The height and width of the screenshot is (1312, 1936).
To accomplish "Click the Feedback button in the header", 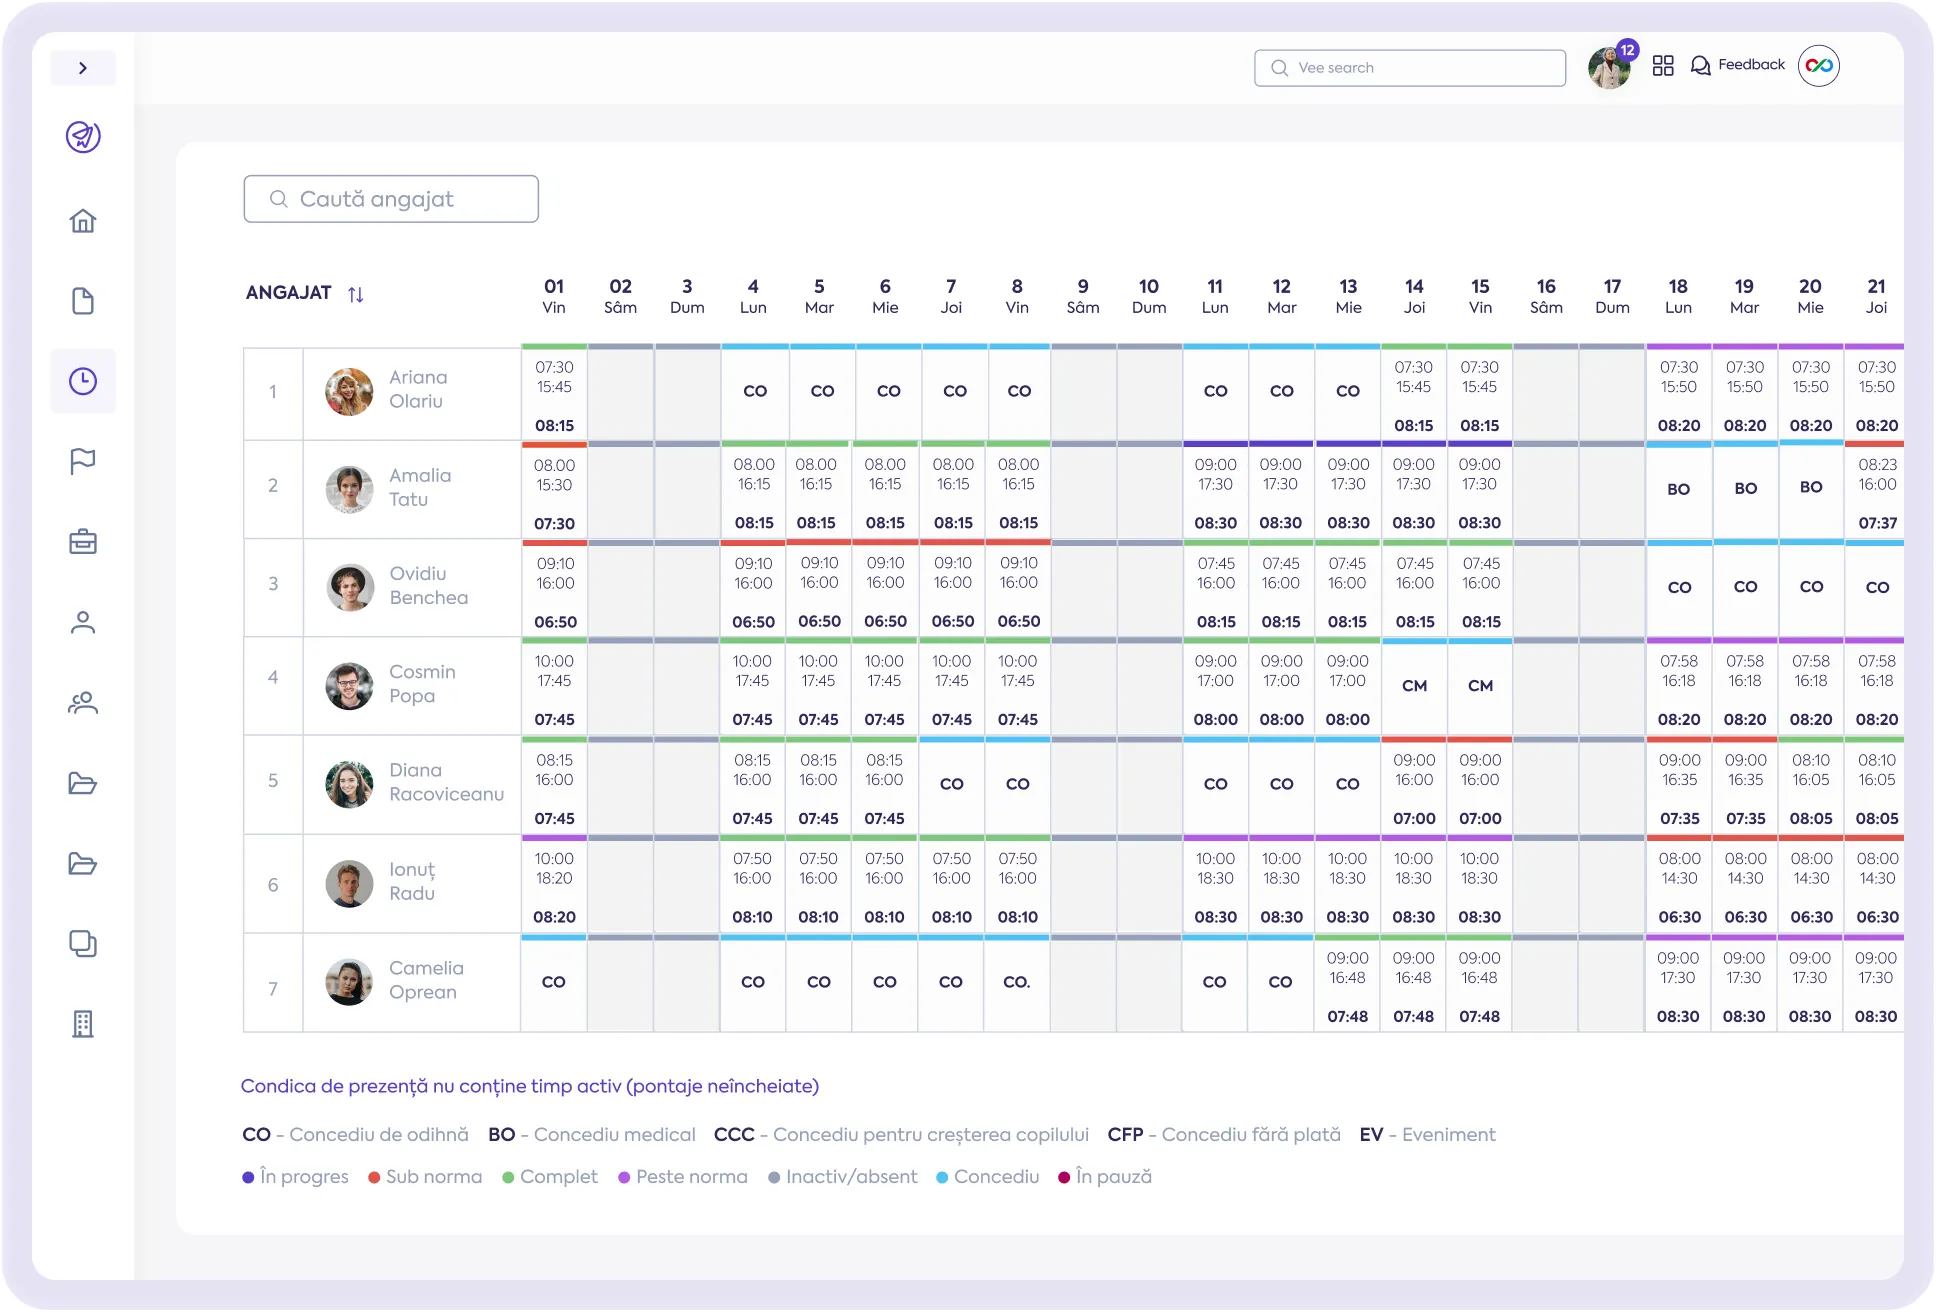I will click(1738, 65).
